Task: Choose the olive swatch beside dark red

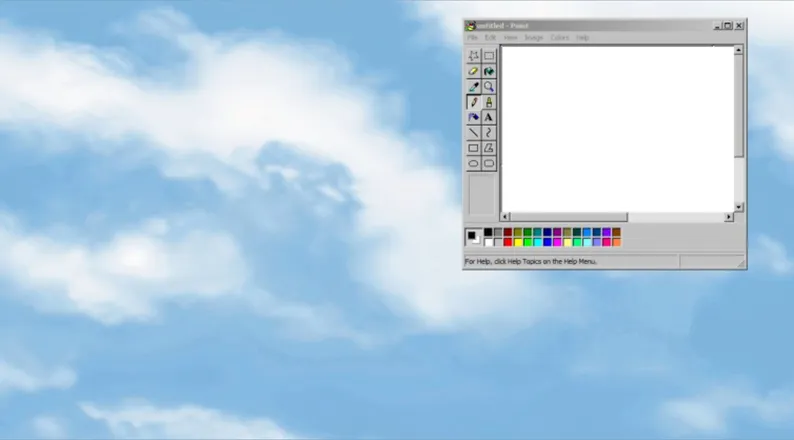Action: 518,232
